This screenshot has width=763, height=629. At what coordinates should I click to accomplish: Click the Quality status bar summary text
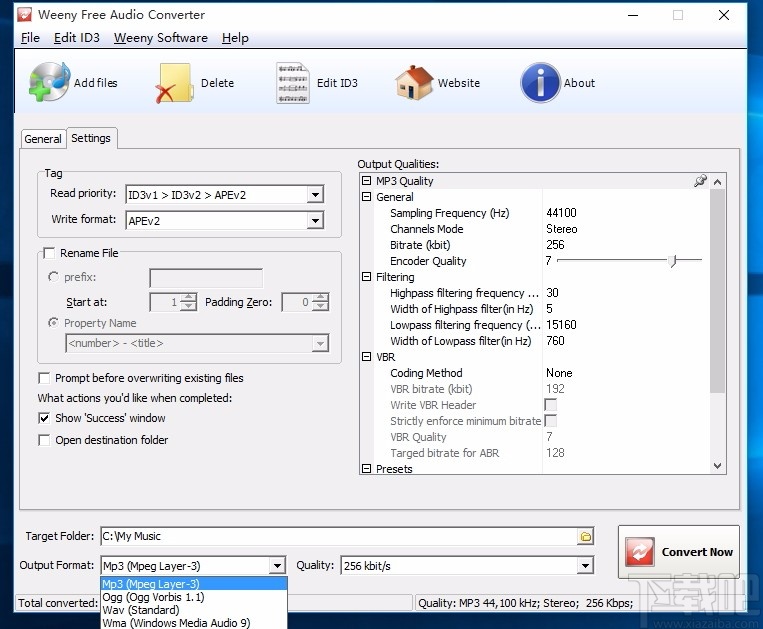[526, 603]
